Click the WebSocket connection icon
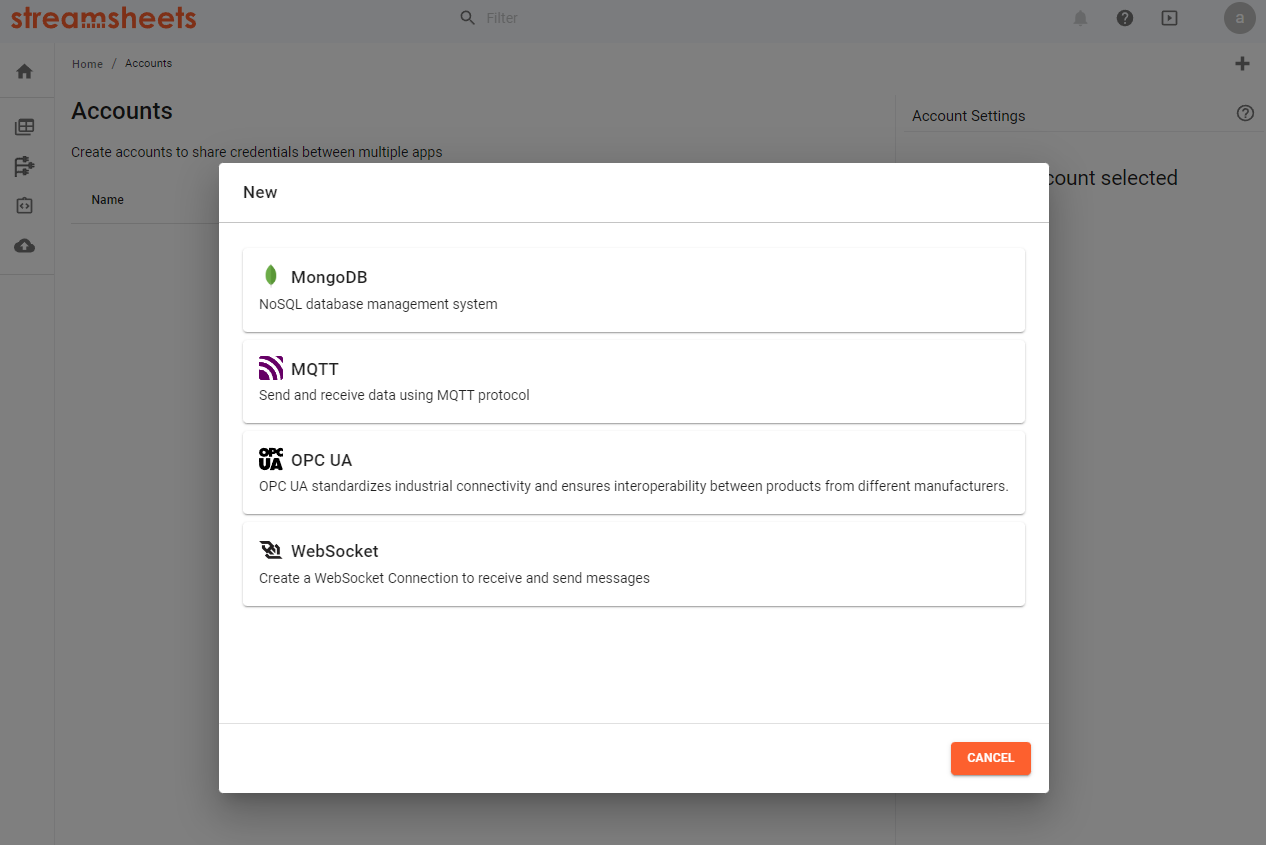1266x845 pixels. tap(271, 550)
